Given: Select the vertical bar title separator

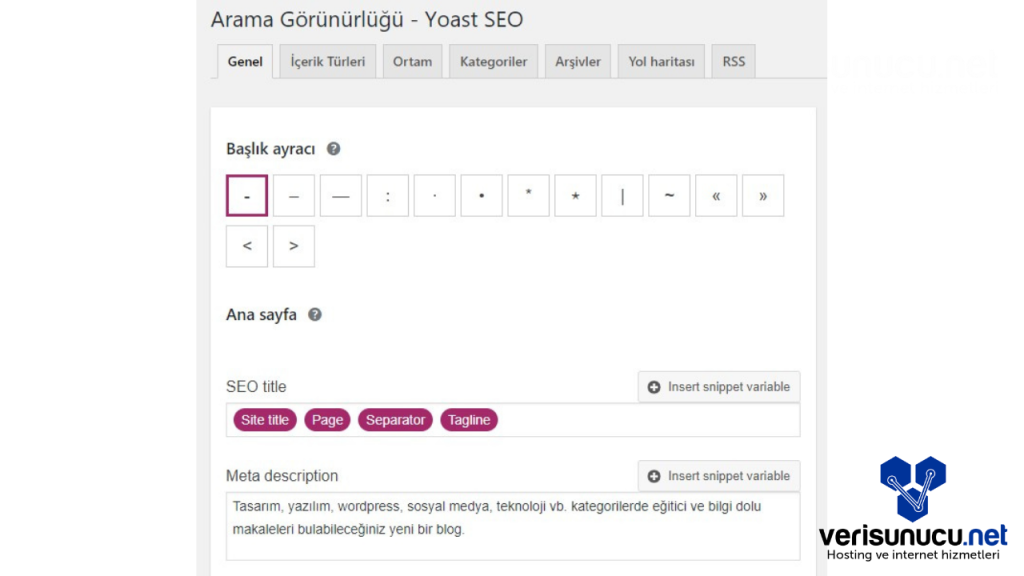Looking at the screenshot, I should click(623, 196).
